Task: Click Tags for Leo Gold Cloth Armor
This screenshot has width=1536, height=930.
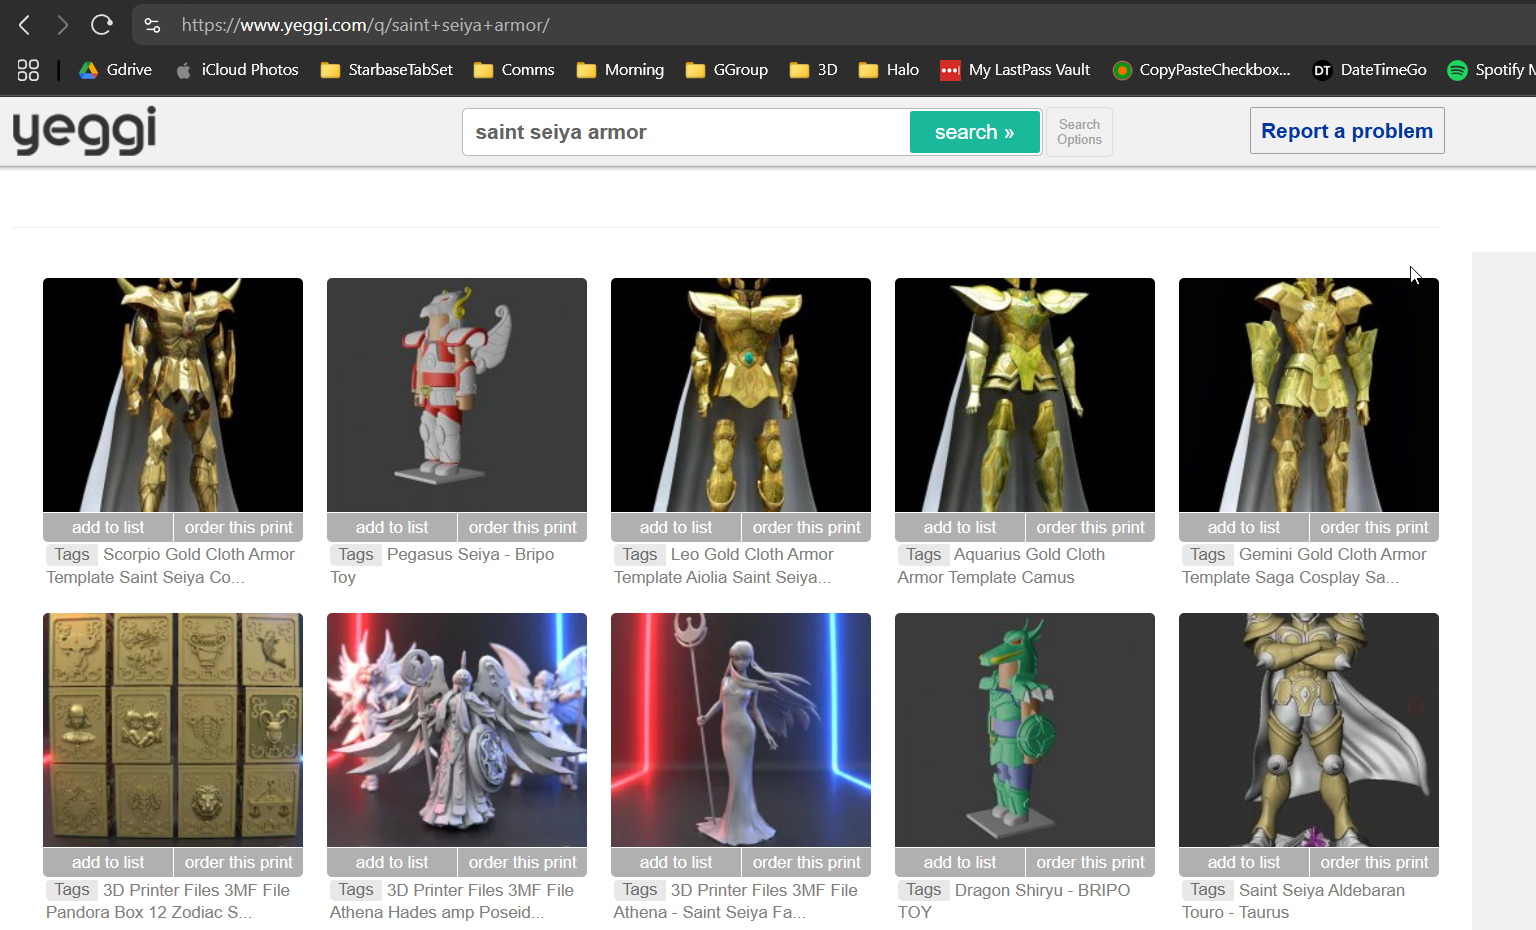Action: [640, 554]
